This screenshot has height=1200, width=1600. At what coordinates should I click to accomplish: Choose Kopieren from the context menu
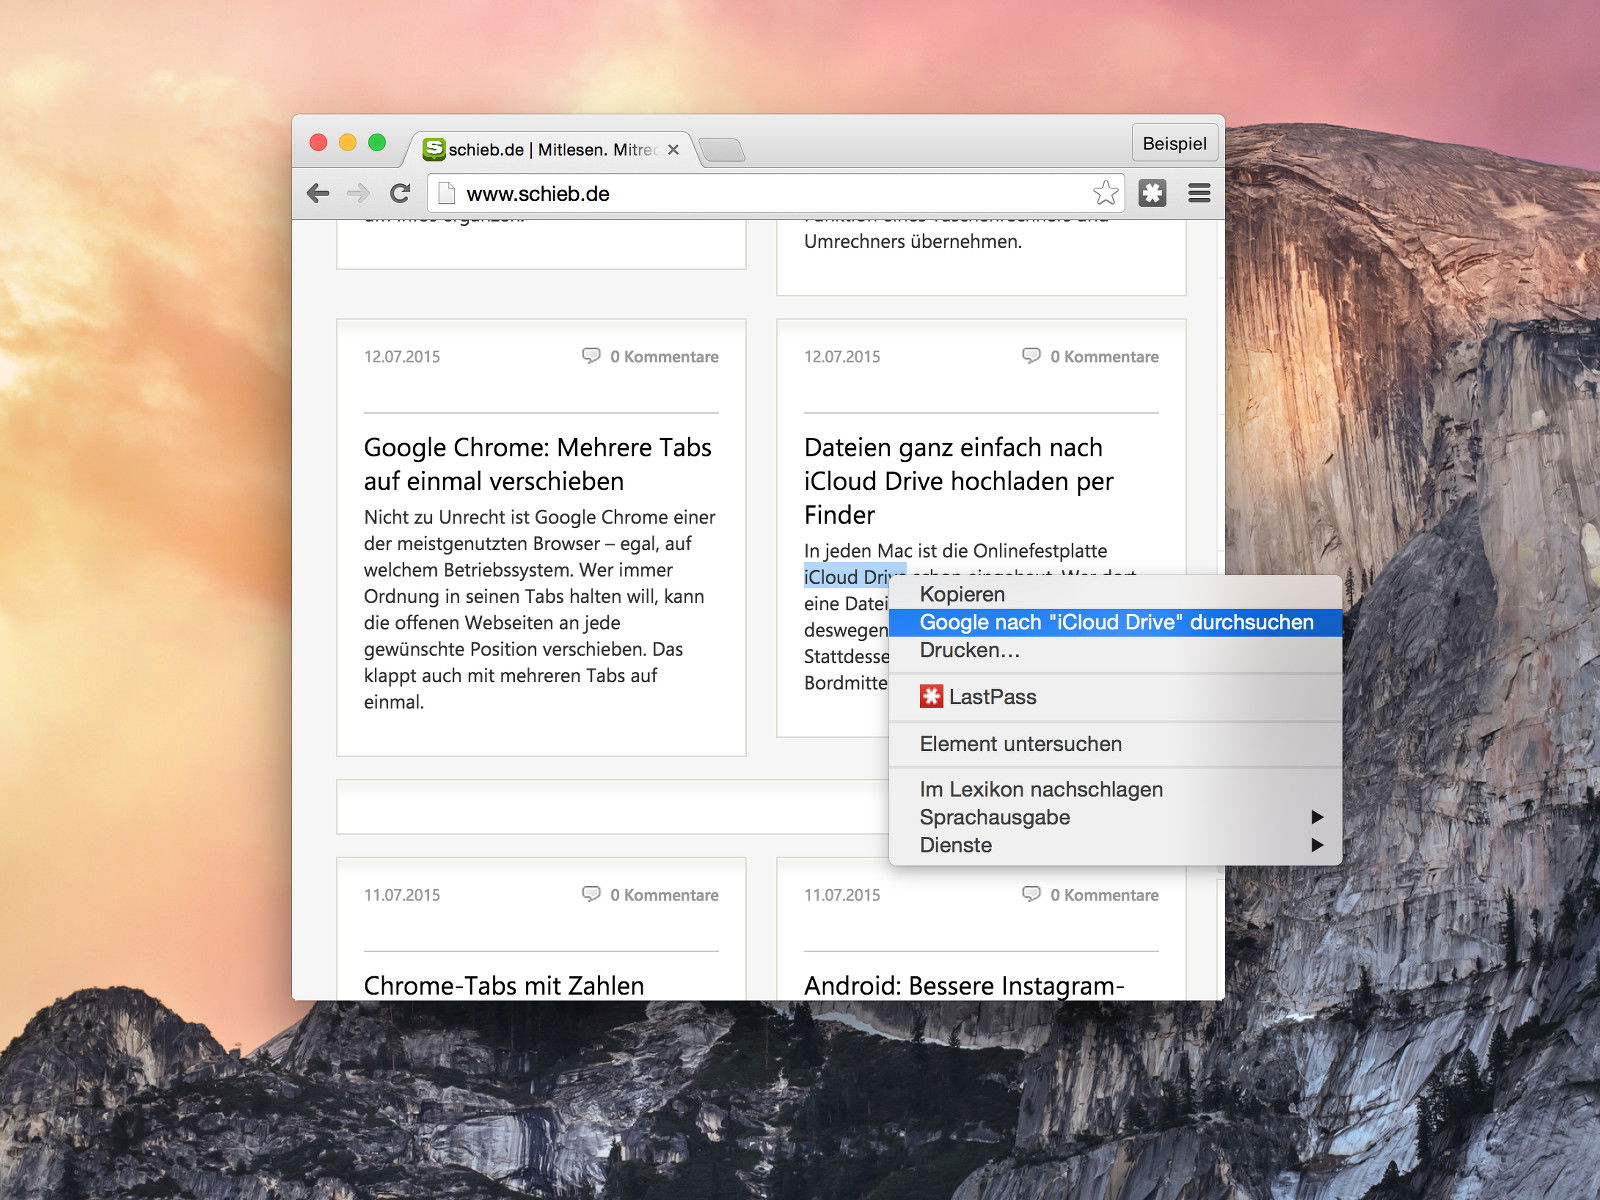click(x=1115, y=594)
